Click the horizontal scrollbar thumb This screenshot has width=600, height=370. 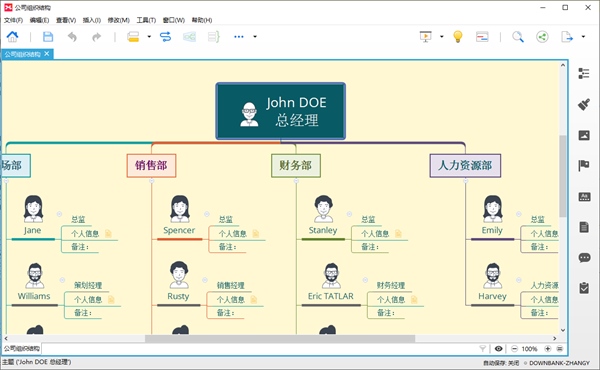(280, 338)
